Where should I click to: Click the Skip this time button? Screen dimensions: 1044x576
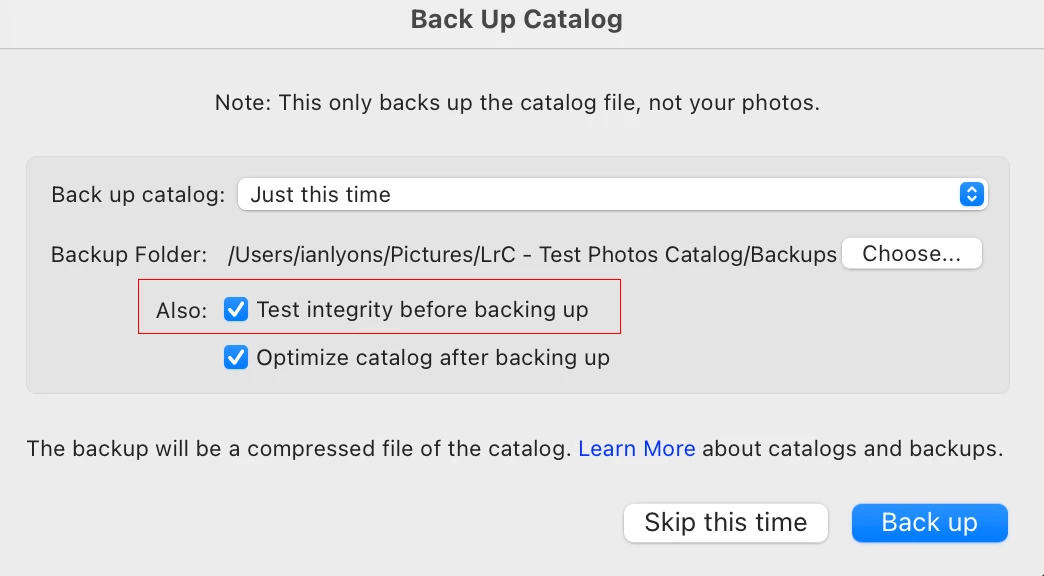pos(725,522)
